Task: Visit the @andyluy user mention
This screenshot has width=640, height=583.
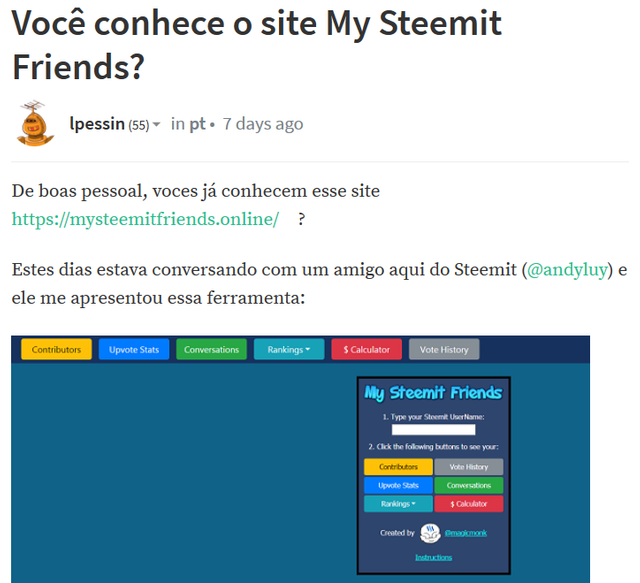Action: tap(567, 270)
